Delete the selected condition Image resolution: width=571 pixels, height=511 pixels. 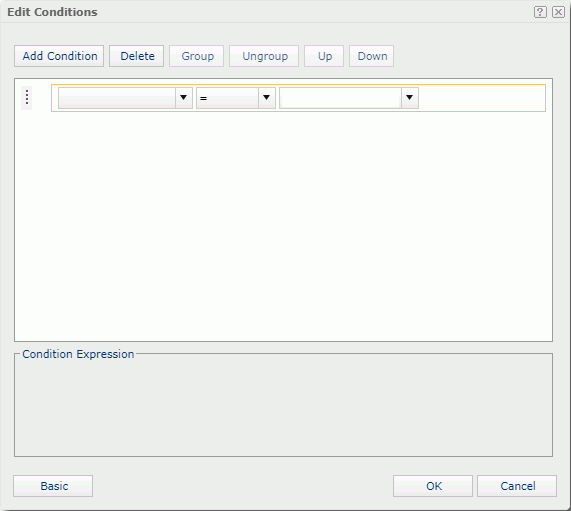[137, 56]
